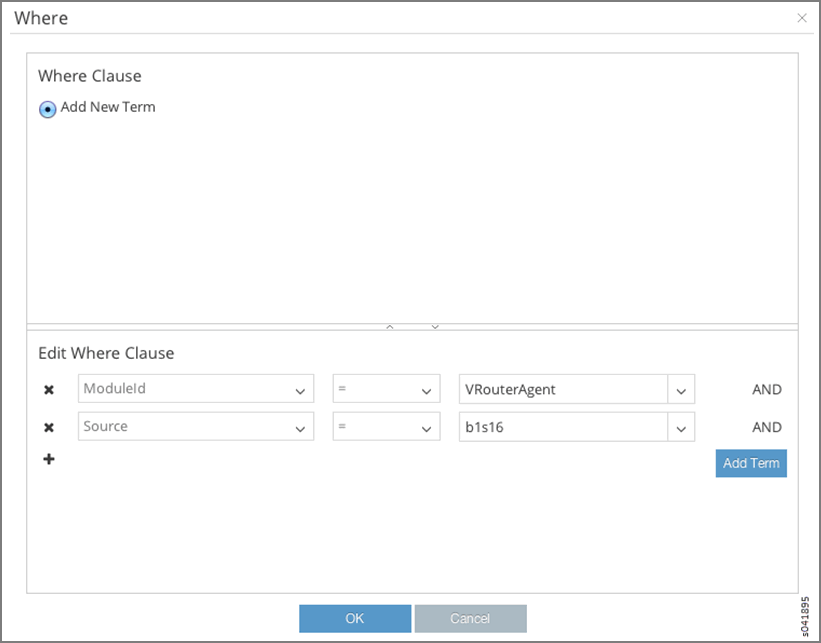Click the up chevron on the panel divider
The height and width of the screenshot is (643, 821).
point(390,327)
